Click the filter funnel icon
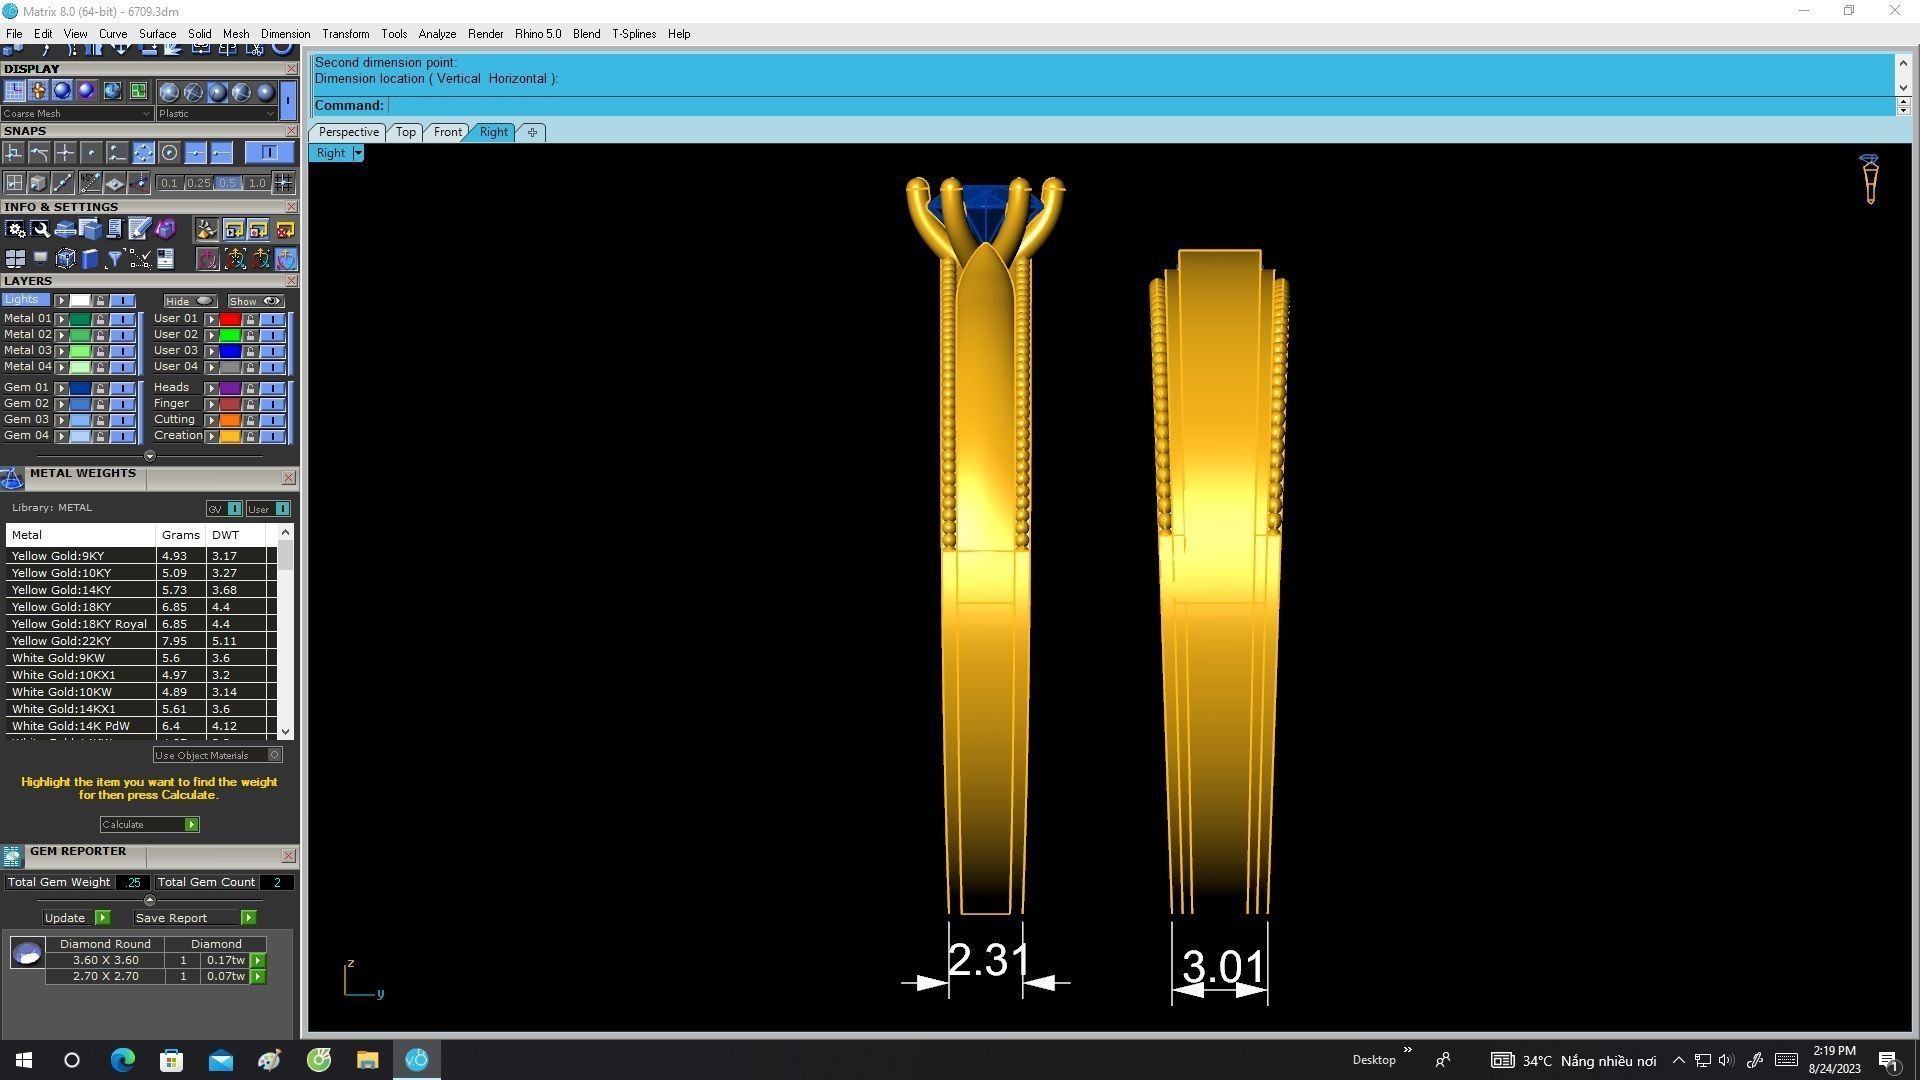The image size is (1920, 1080). click(115, 260)
